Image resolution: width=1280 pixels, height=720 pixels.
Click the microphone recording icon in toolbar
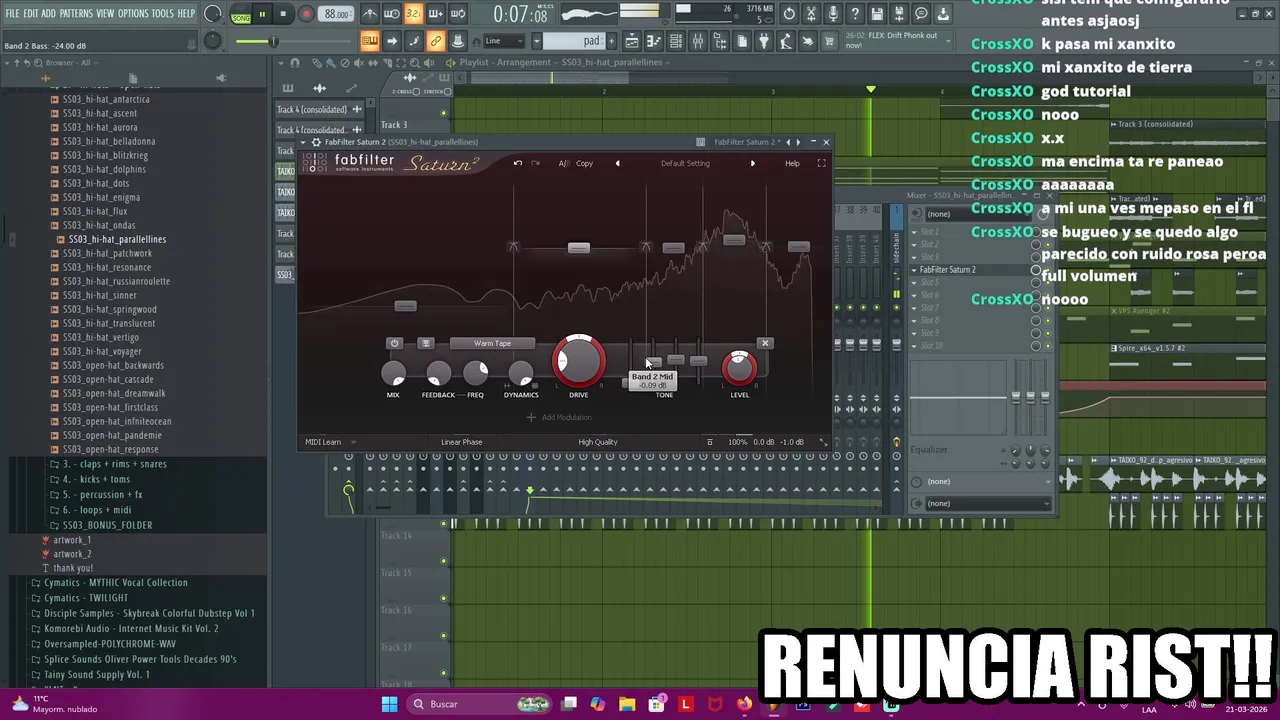pyautogui.click(x=833, y=14)
